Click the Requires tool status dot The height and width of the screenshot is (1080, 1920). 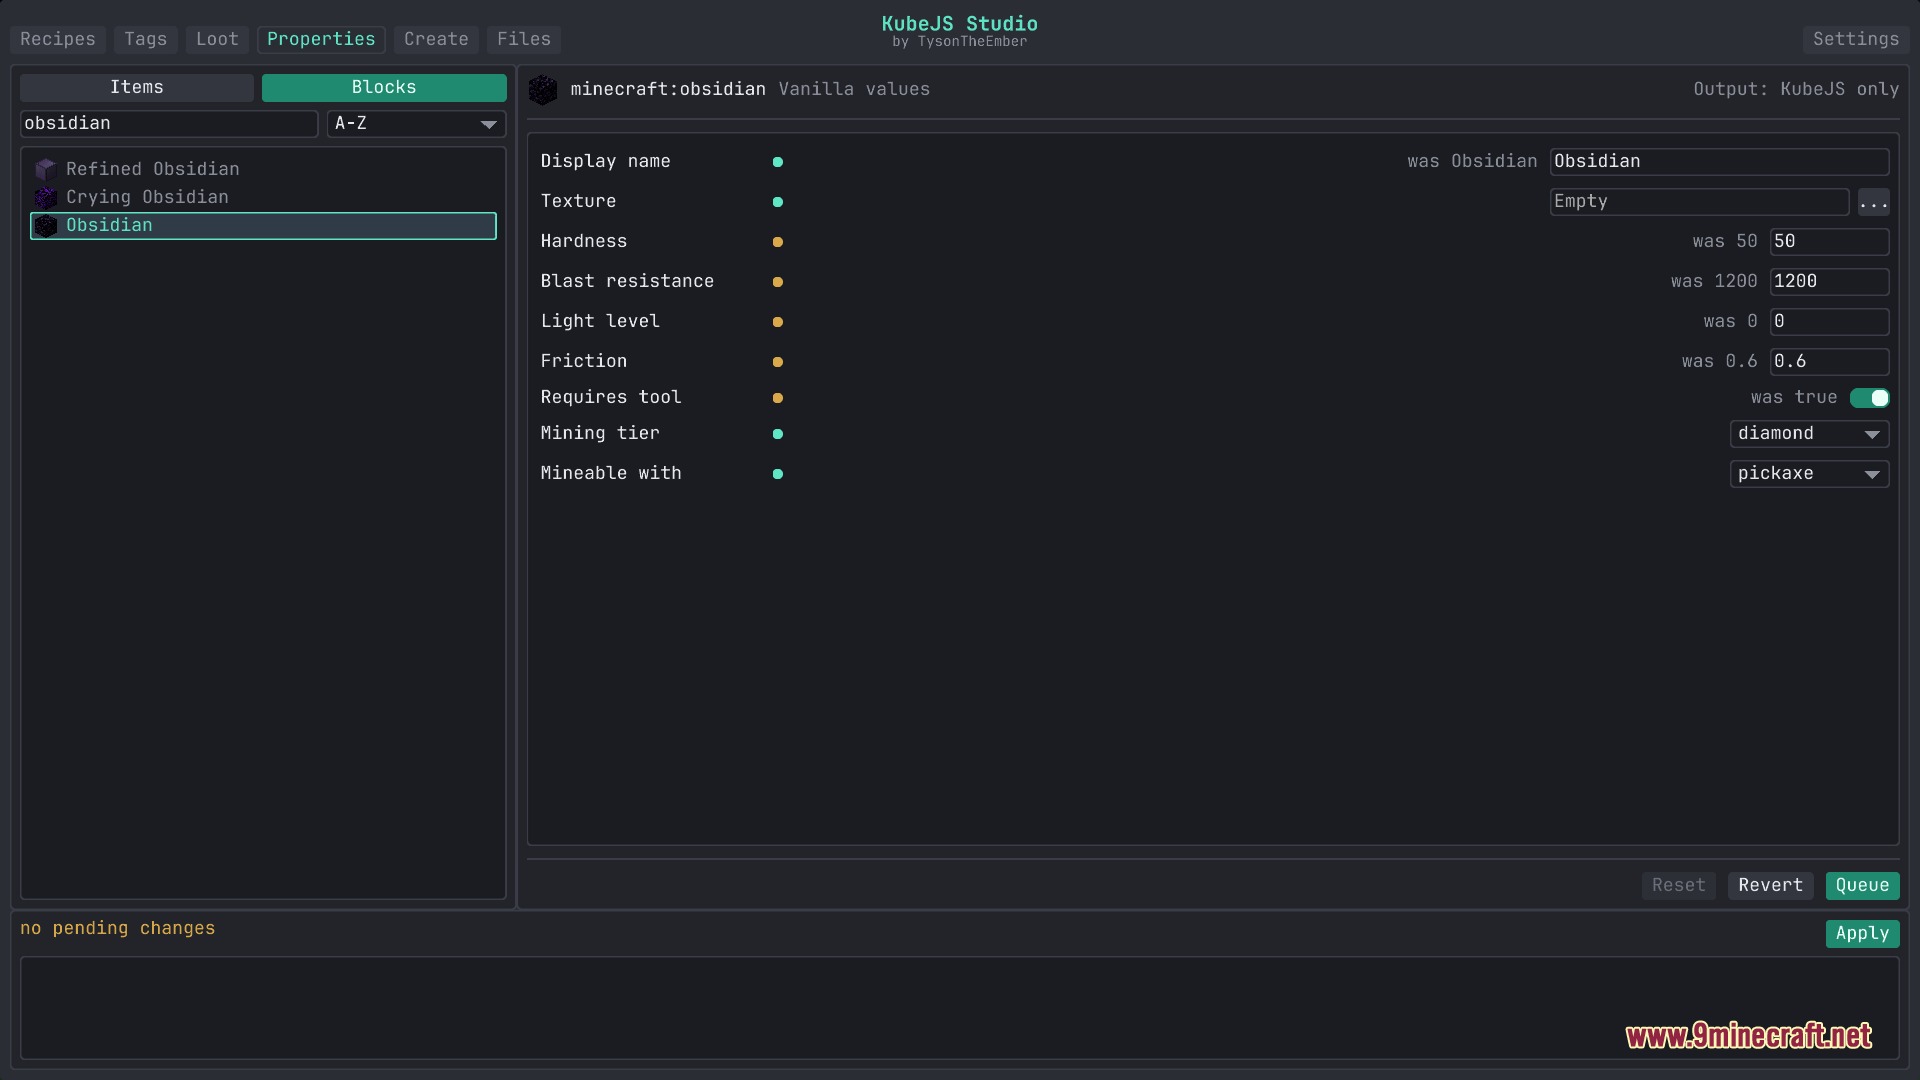pos(777,398)
